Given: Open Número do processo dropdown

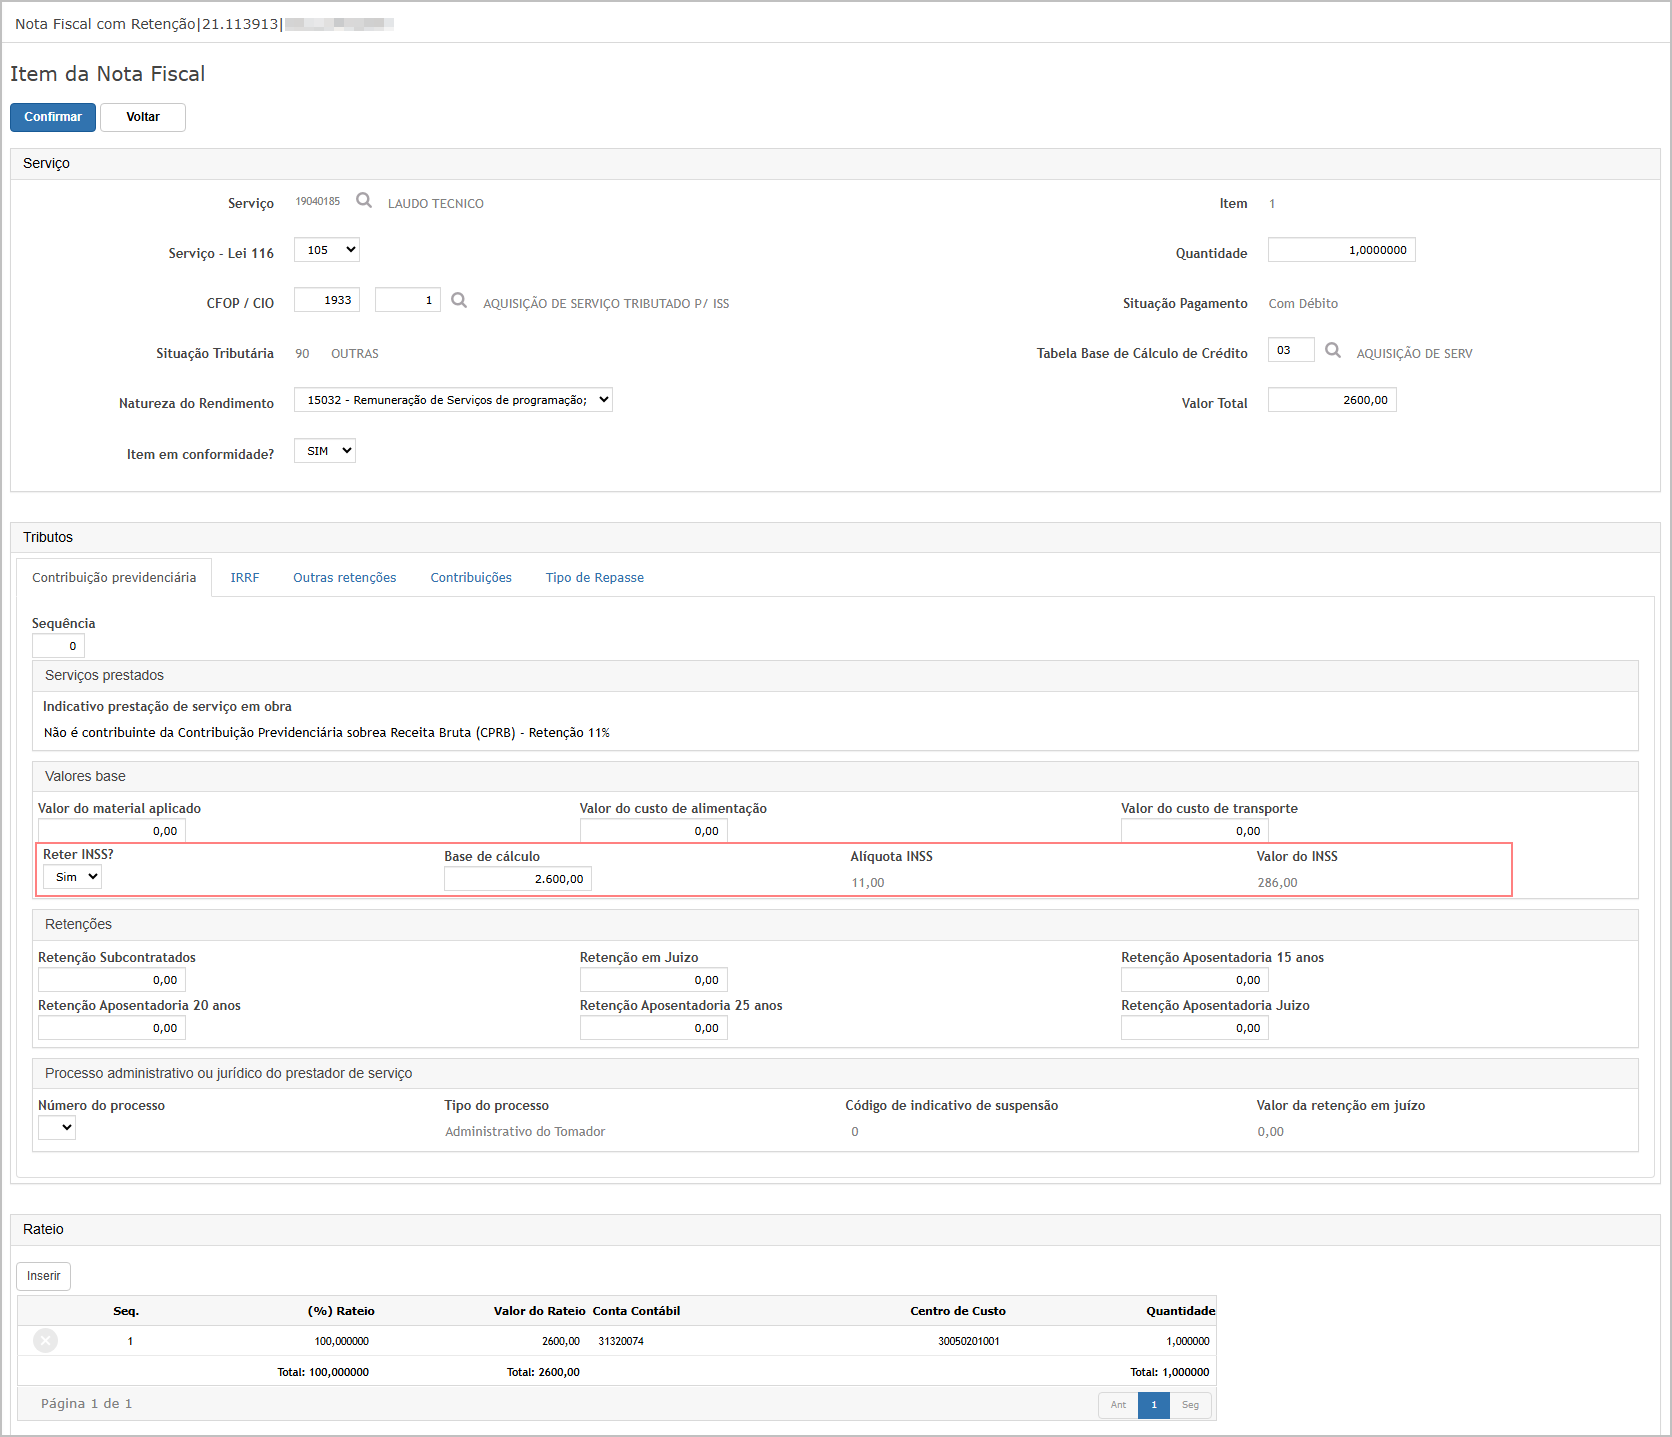Looking at the screenshot, I should [57, 1128].
